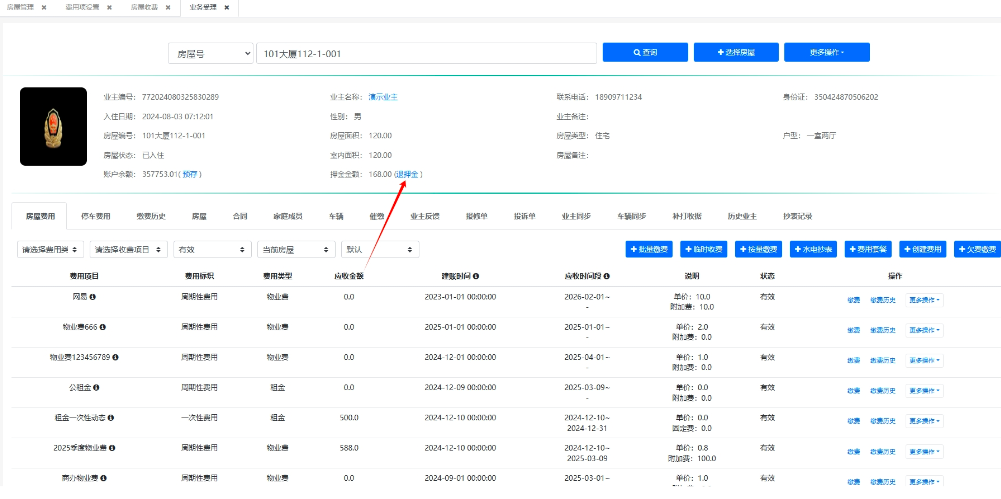Image resolution: width=1001 pixels, height=499 pixels.
Task: Switch to the 停车费用 tab
Action: (x=95, y=216)
